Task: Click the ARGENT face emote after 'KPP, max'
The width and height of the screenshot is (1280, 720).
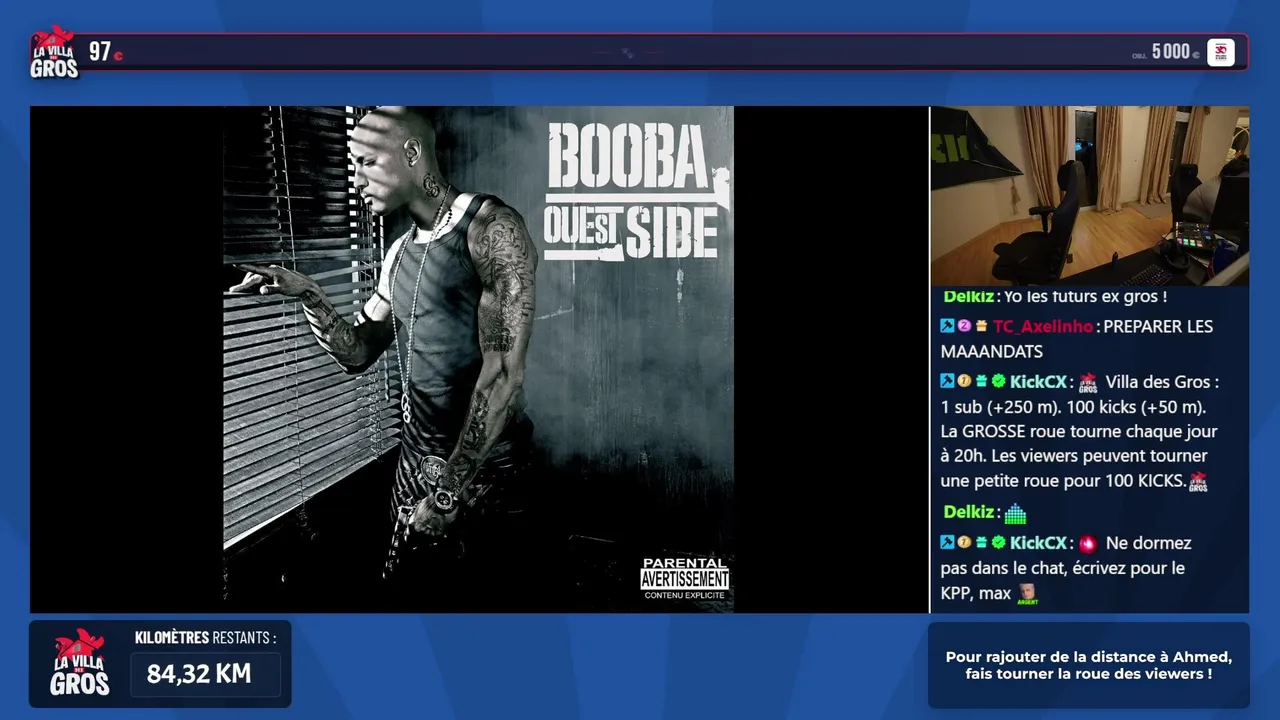Action: tap(1027, 594)
